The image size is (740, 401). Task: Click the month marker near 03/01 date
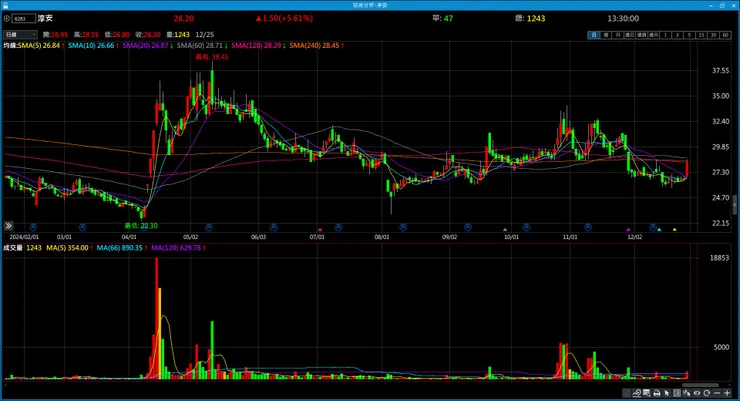click(83, 227)
